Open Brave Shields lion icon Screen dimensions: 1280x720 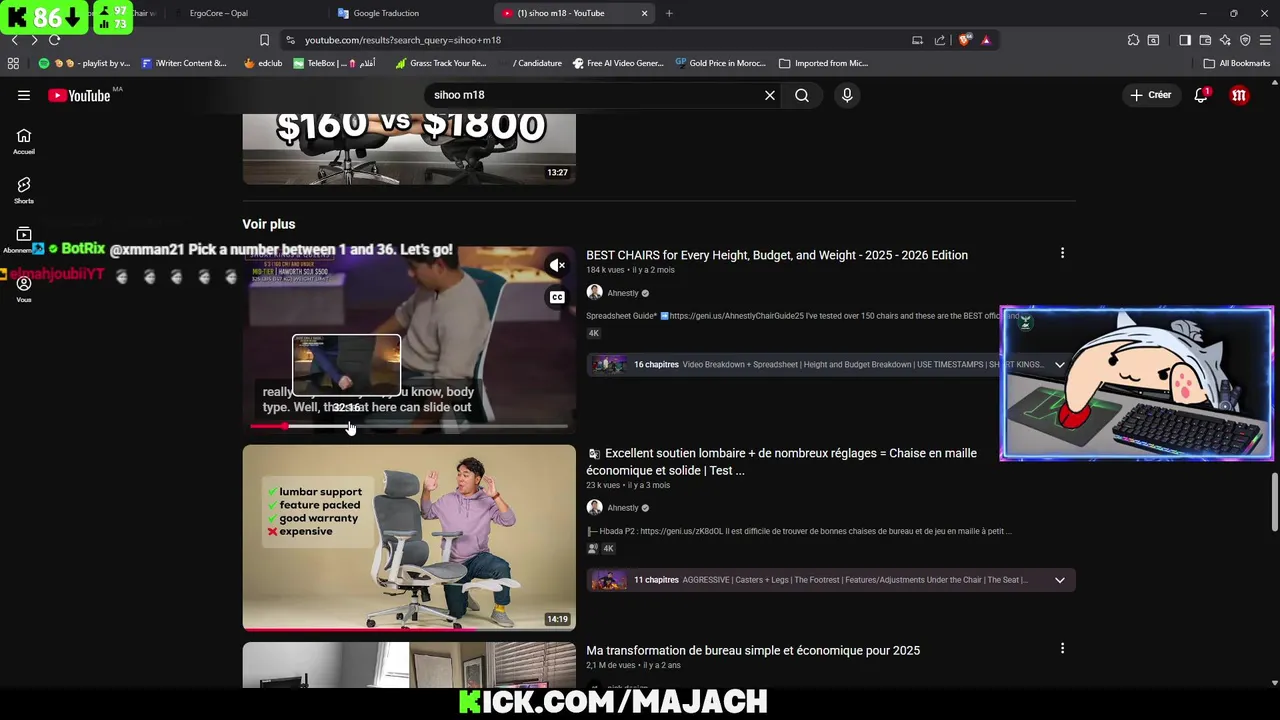(x=964, y=40)
